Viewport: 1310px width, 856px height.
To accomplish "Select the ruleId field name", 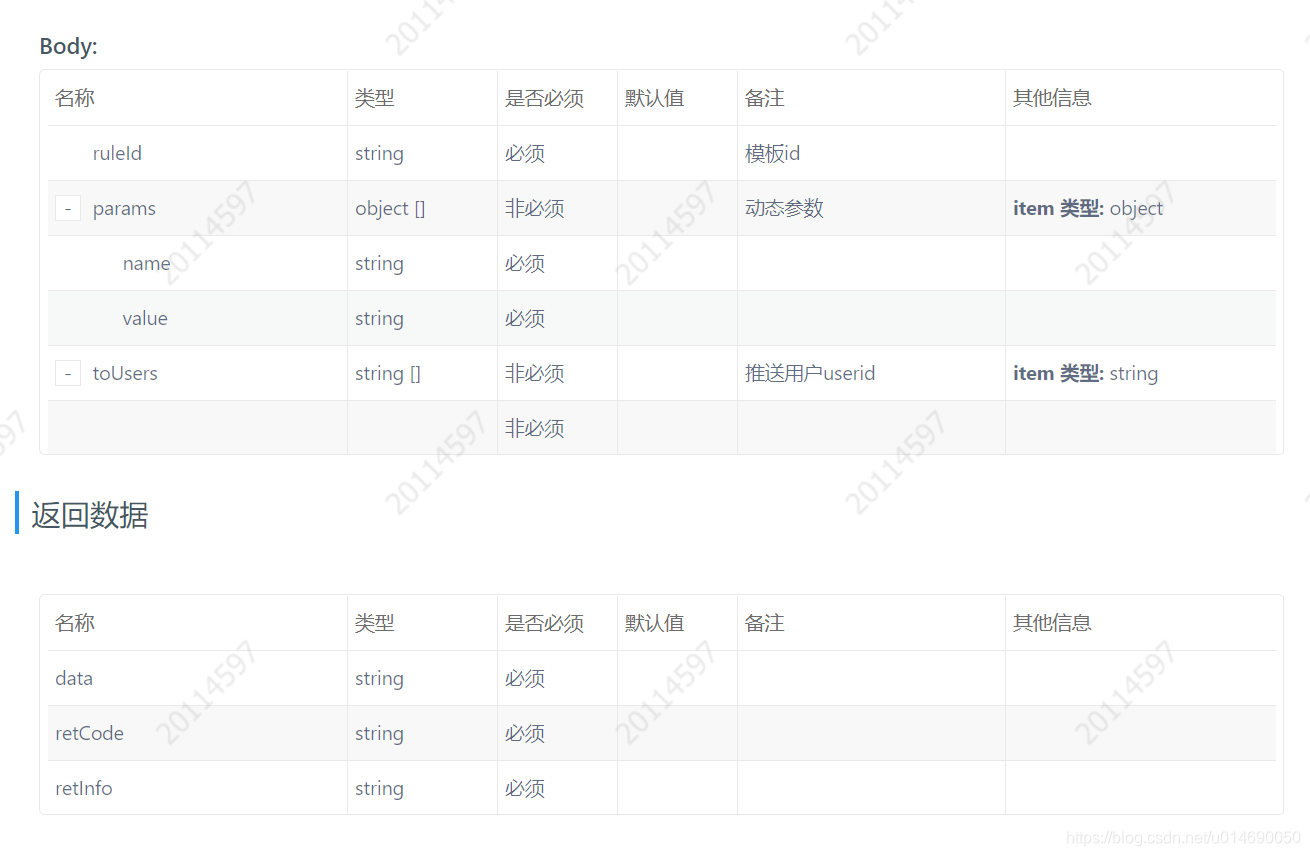I will (x=117, y=153).
